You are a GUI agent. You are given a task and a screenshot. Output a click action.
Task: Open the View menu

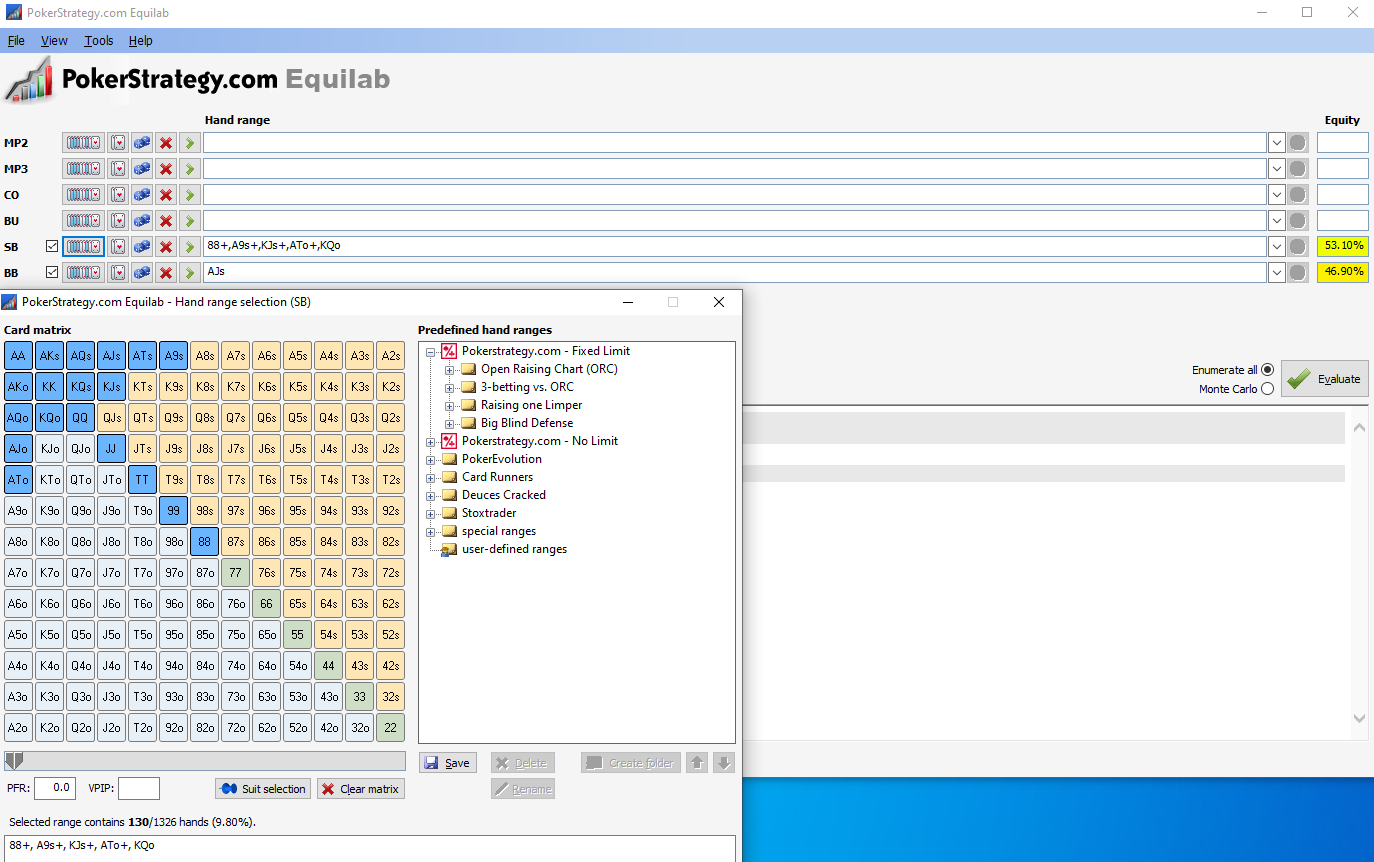click(54, 41)
